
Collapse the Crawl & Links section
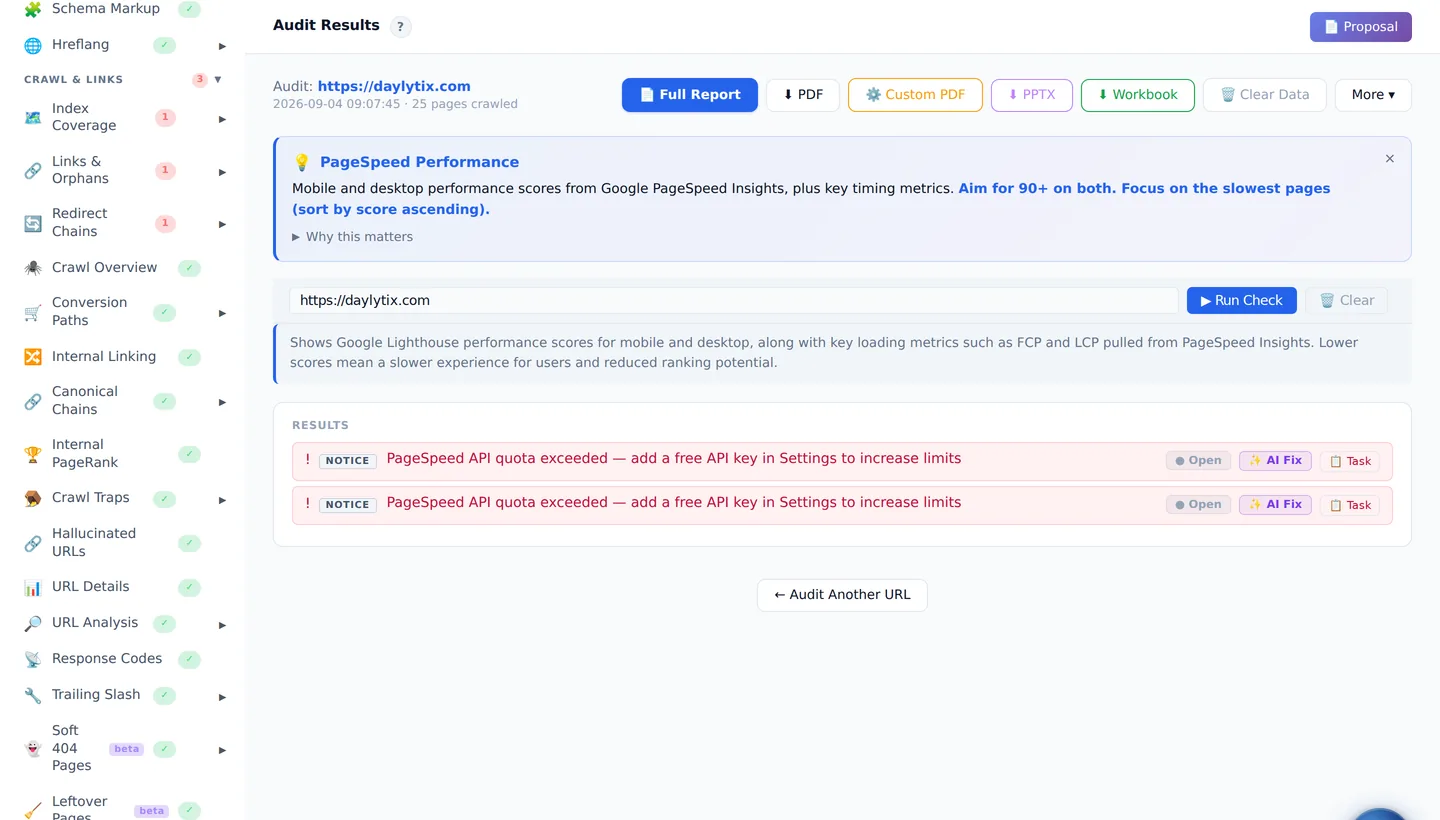[x=218, y=80]
